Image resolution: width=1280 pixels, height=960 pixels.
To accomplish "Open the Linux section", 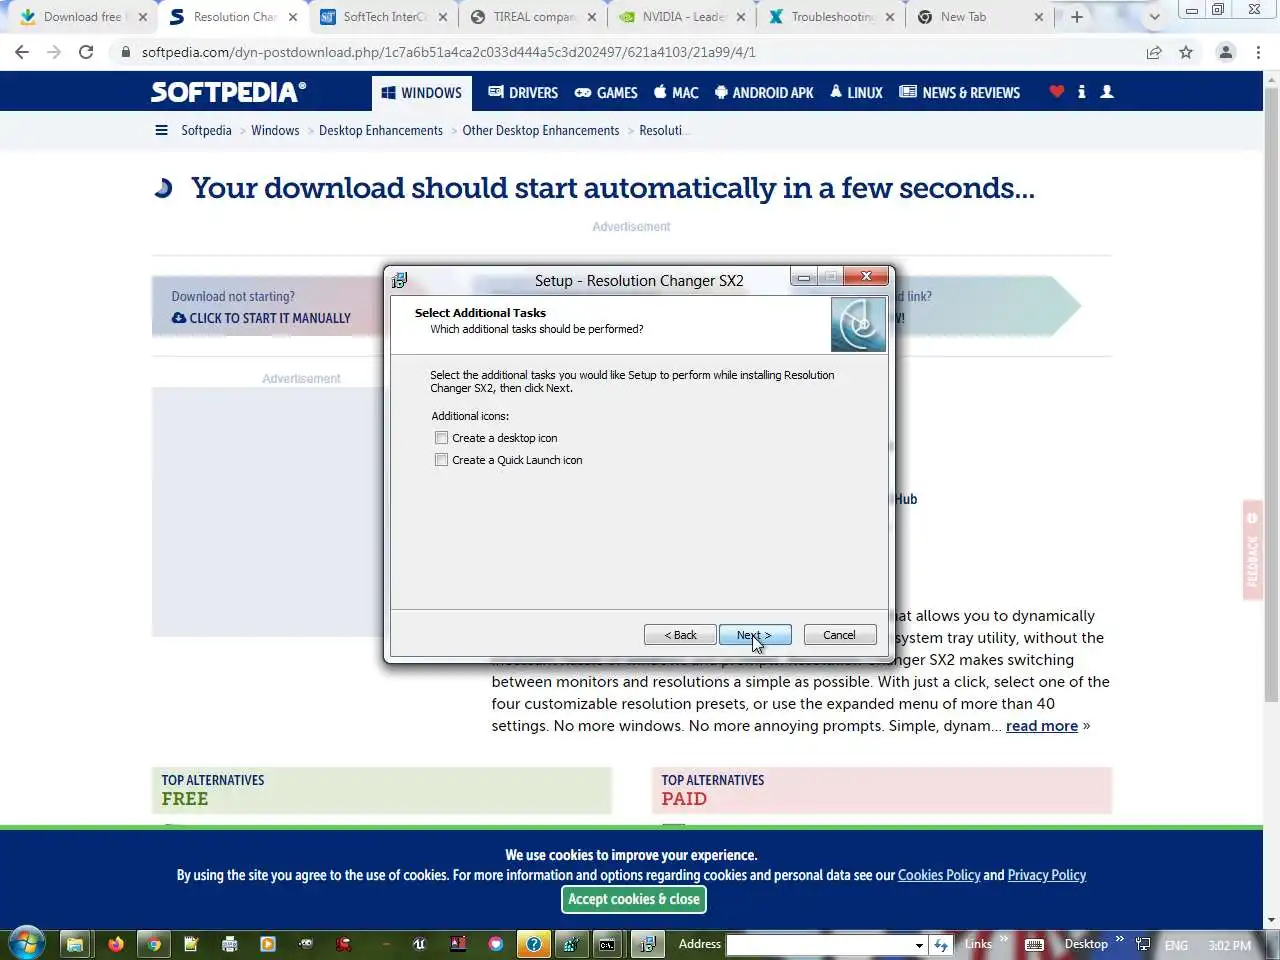I will 857,93.
